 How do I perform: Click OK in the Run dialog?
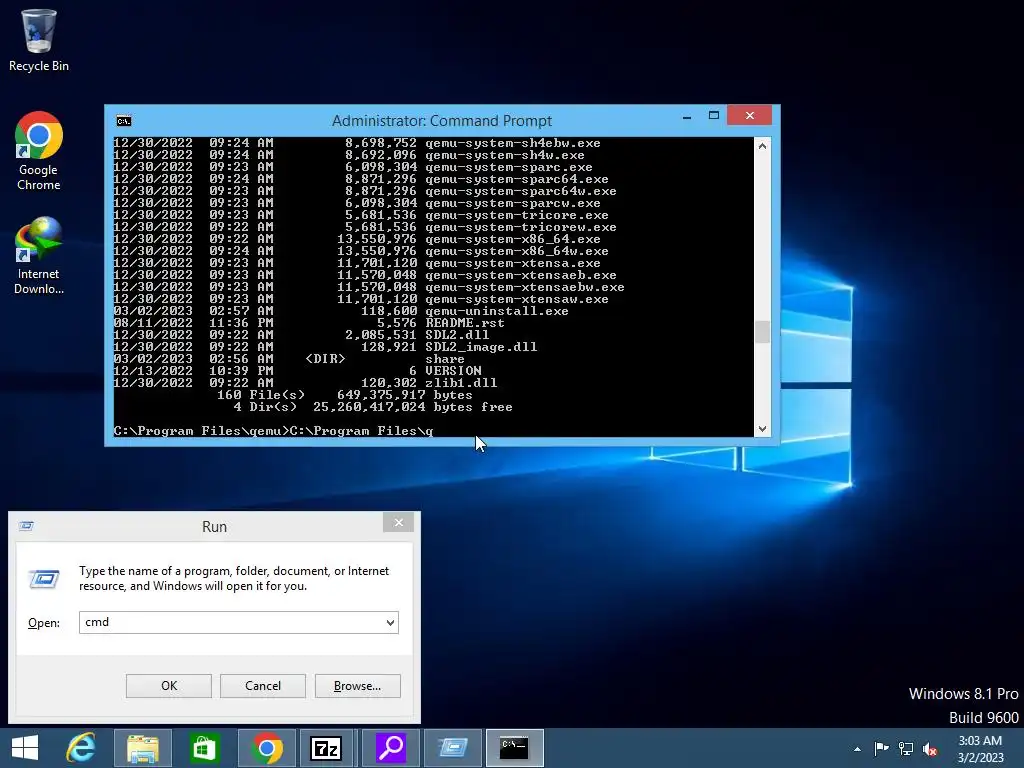tap(168, 686)
